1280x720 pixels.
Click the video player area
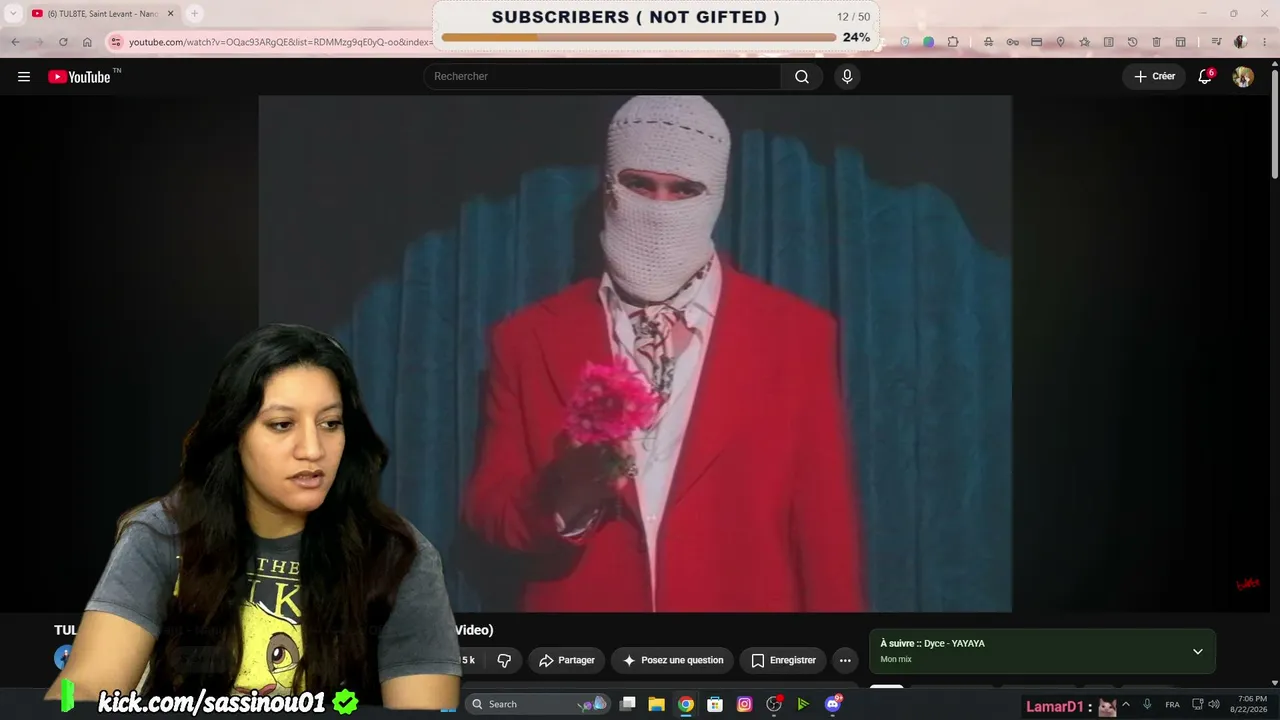tap(635, 353)
